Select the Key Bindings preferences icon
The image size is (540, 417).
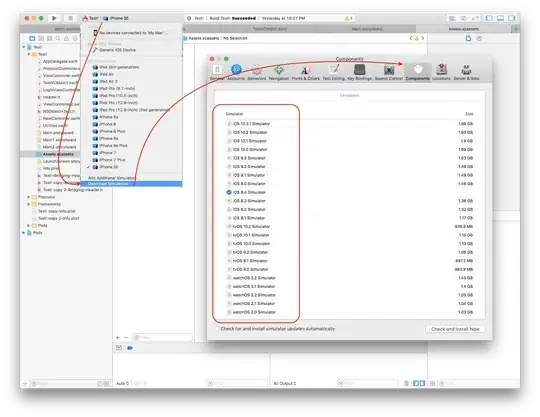[360, 72]
